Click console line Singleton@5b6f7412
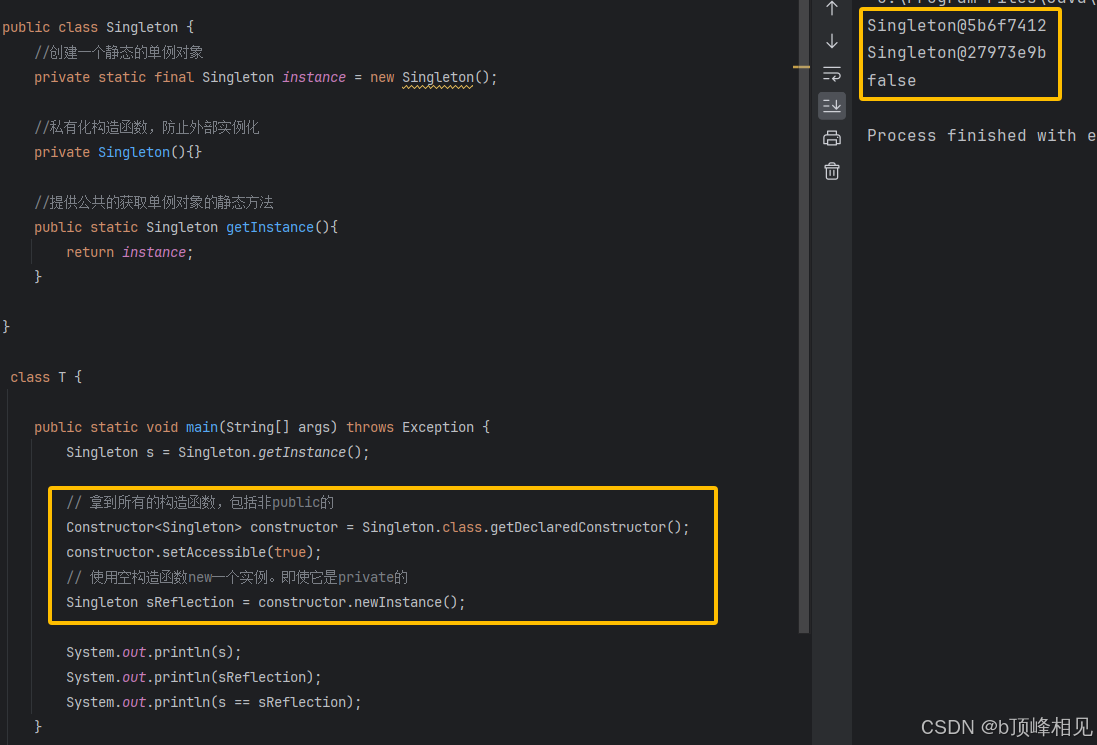This screenshot has width=1097, height=745. pos(956,25)
